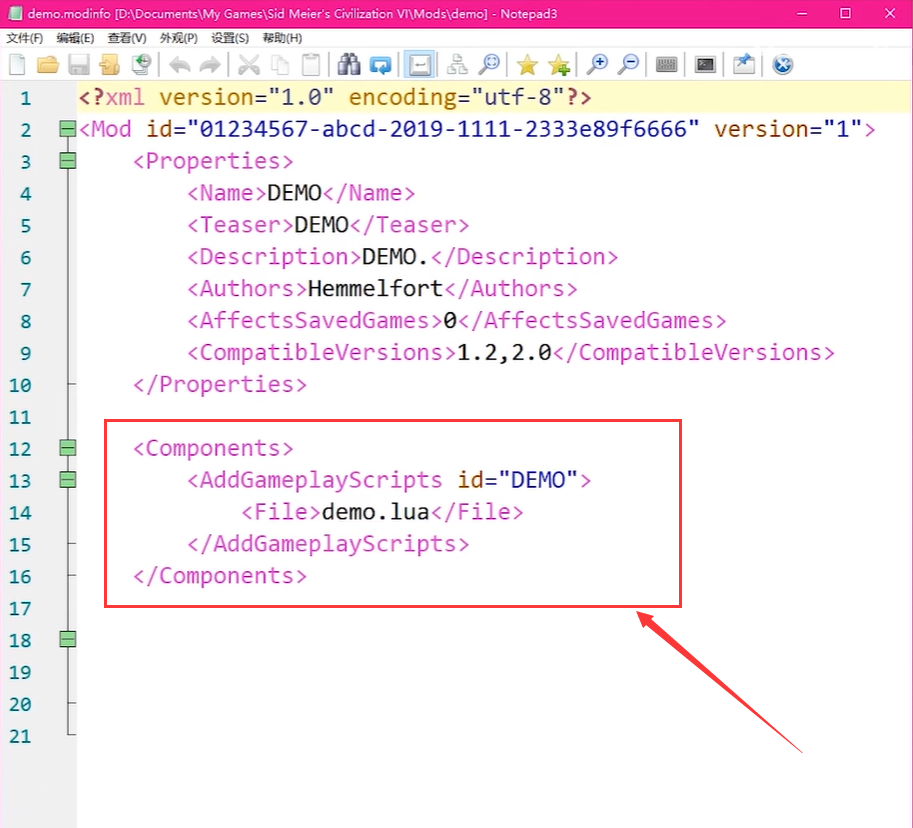Collapse the Properties fold on line 3
913x828 pixels.
coord(68,161)
